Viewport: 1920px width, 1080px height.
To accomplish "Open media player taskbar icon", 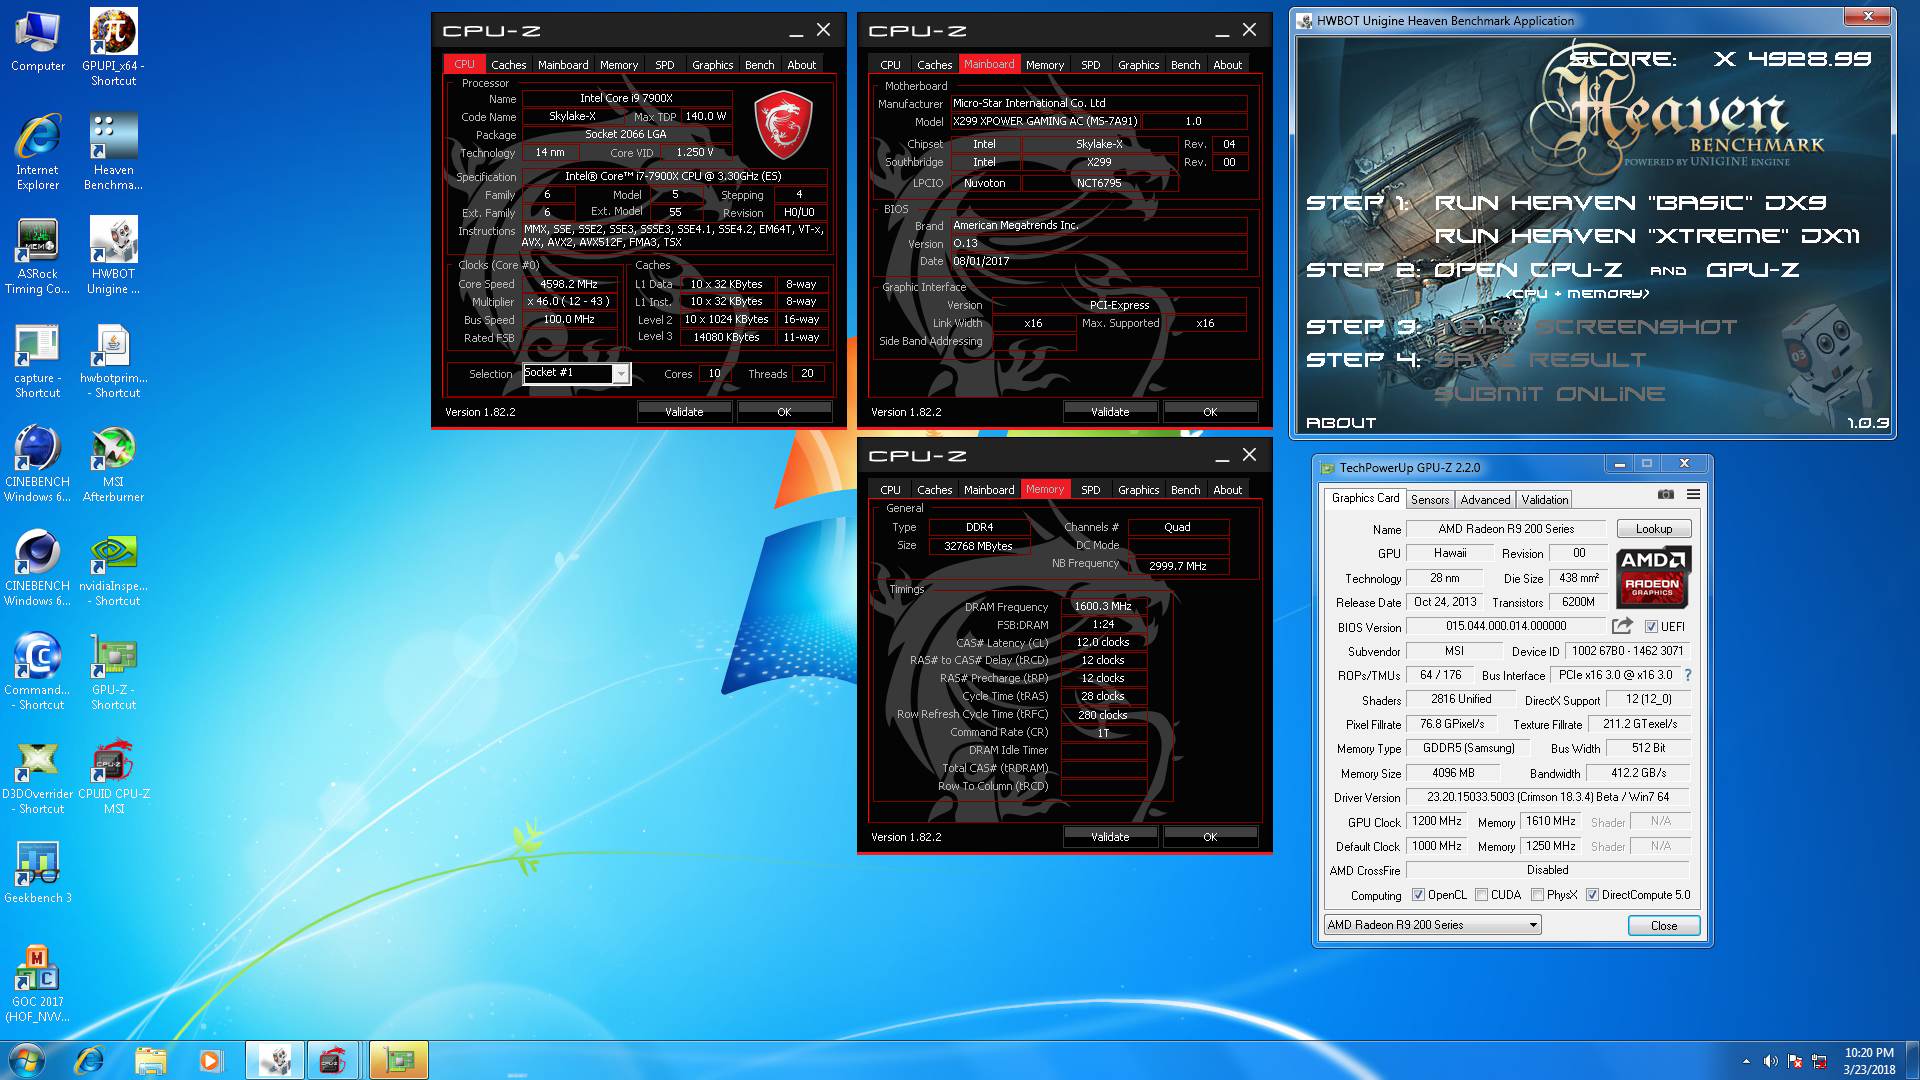I will (x=211, y=1060).
